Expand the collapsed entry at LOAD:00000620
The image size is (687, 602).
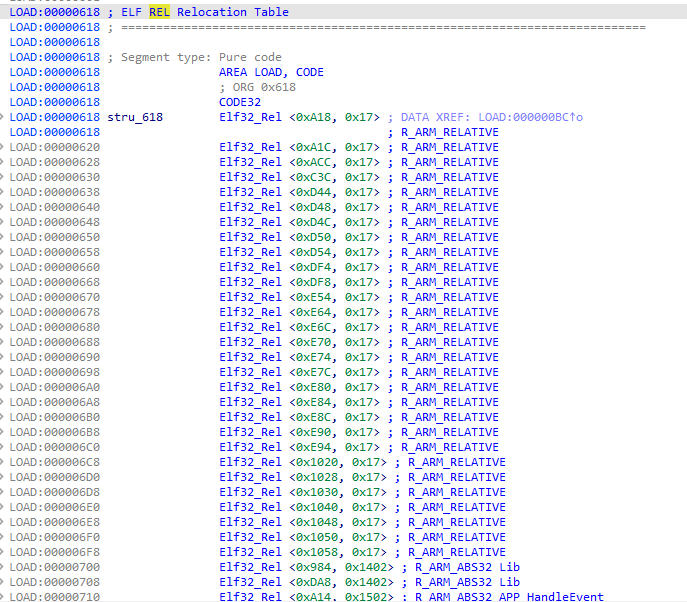coord(2,147)
